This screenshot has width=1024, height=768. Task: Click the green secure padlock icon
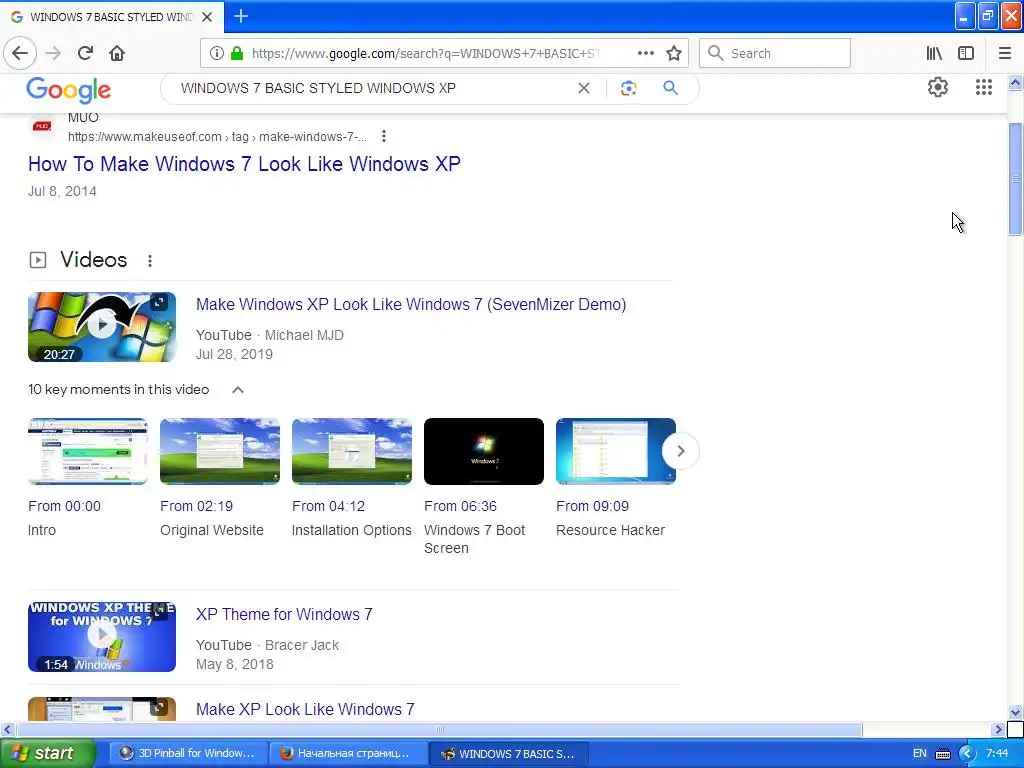(x=237, y=54)
